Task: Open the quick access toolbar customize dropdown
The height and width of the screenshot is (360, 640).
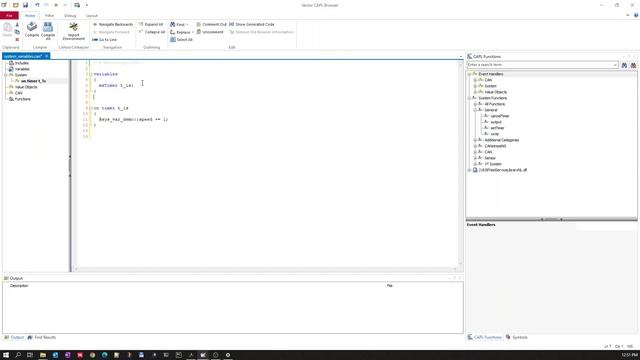Action: coord(87,5)
